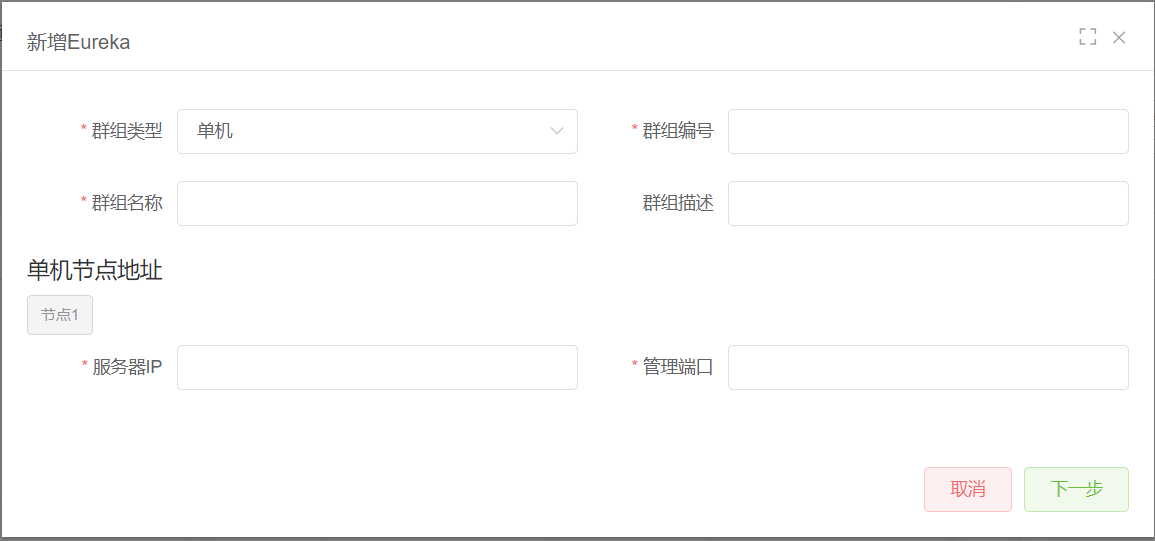Close the 新增Eureka dialog with the X
The width and height of the screenshot is (1155, 541).
coord(1119,38)
